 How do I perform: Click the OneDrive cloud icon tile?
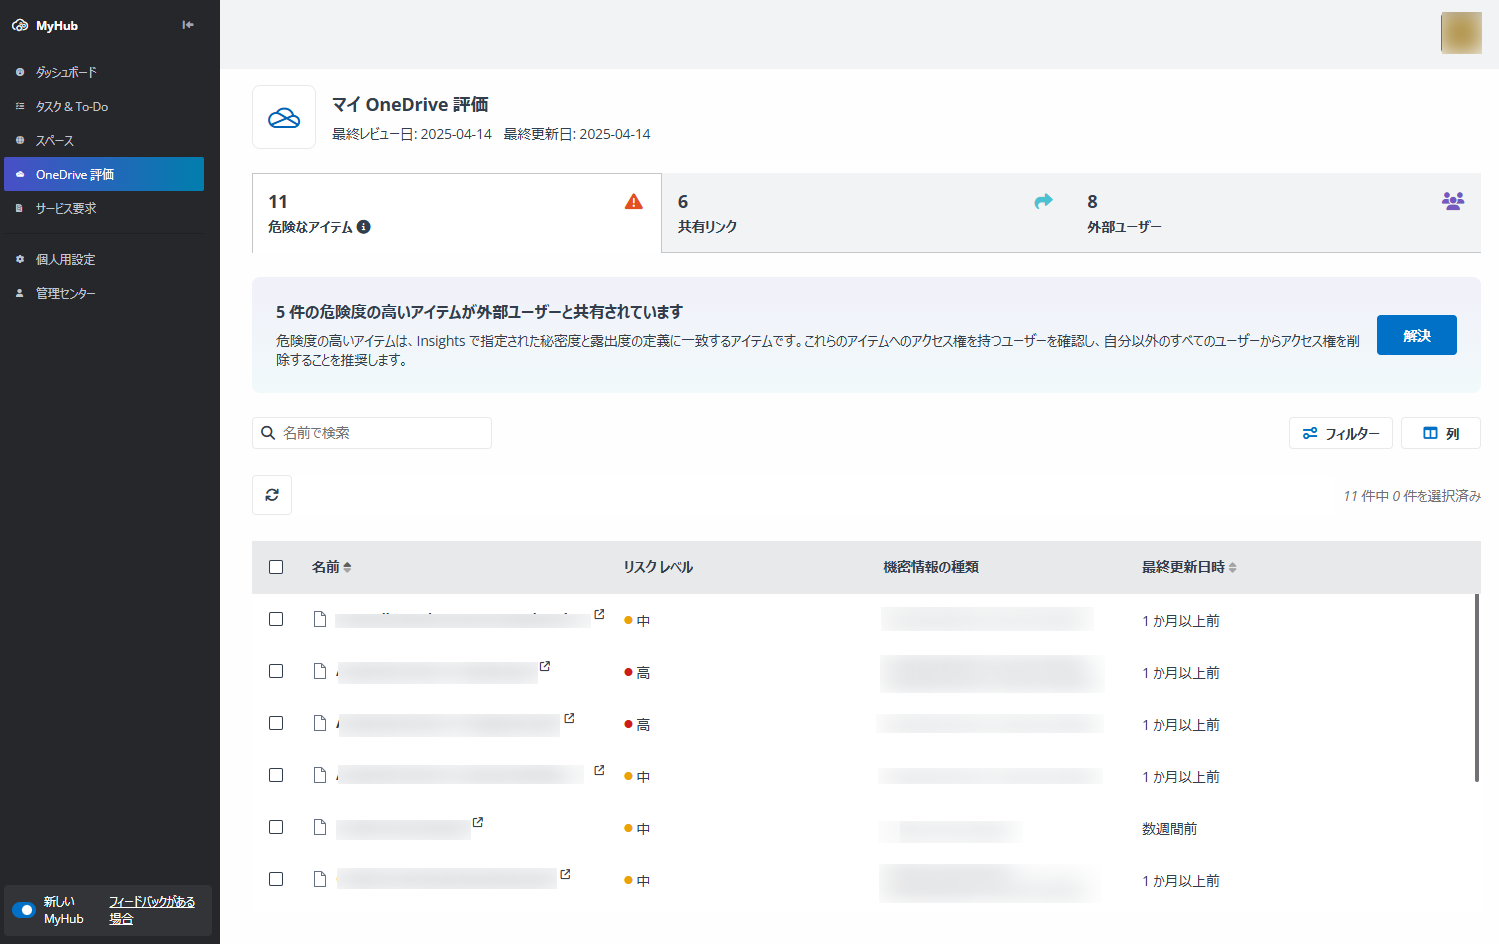(x=284, y=117)
